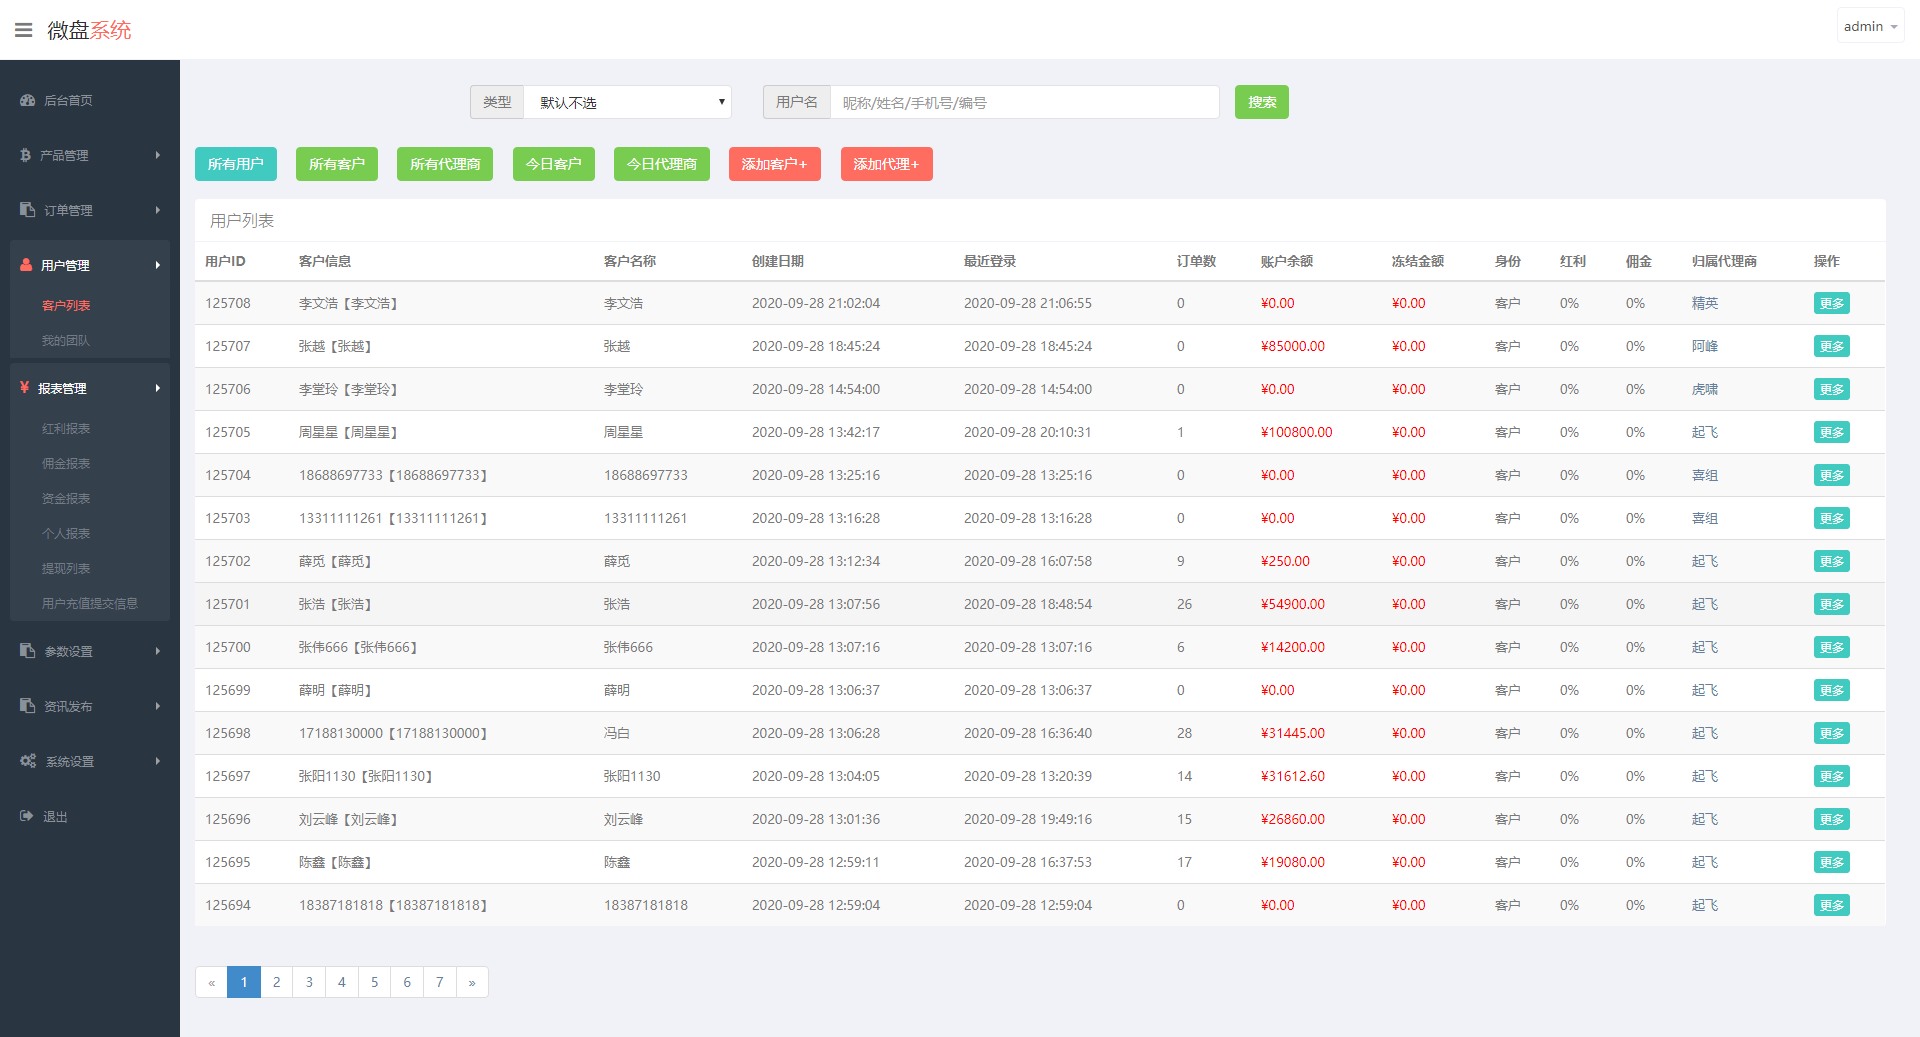Click 更多 for user 125707
The height and width of the screenshot is (1037, 1920).
click(x=1831, y=346)
